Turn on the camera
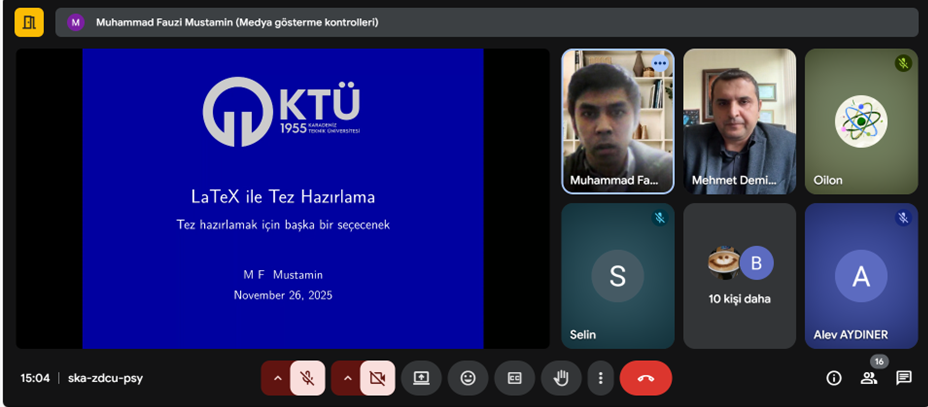The height and width of the screenshot is (407, 928). [x=377, y=378]
